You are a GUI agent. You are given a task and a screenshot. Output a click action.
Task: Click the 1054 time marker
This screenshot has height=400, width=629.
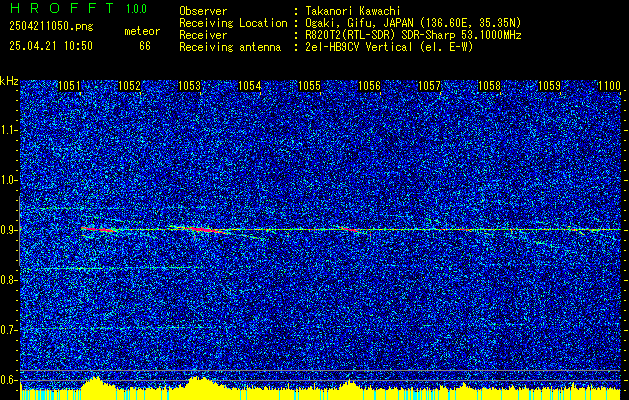250,86
